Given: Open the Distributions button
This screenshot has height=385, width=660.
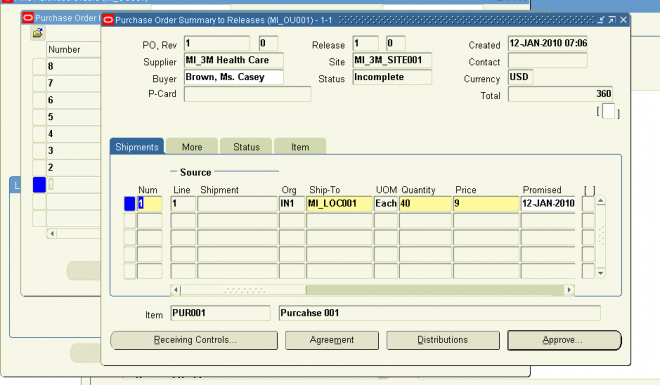Looking at the screenshot, I should tap(443, 340).
